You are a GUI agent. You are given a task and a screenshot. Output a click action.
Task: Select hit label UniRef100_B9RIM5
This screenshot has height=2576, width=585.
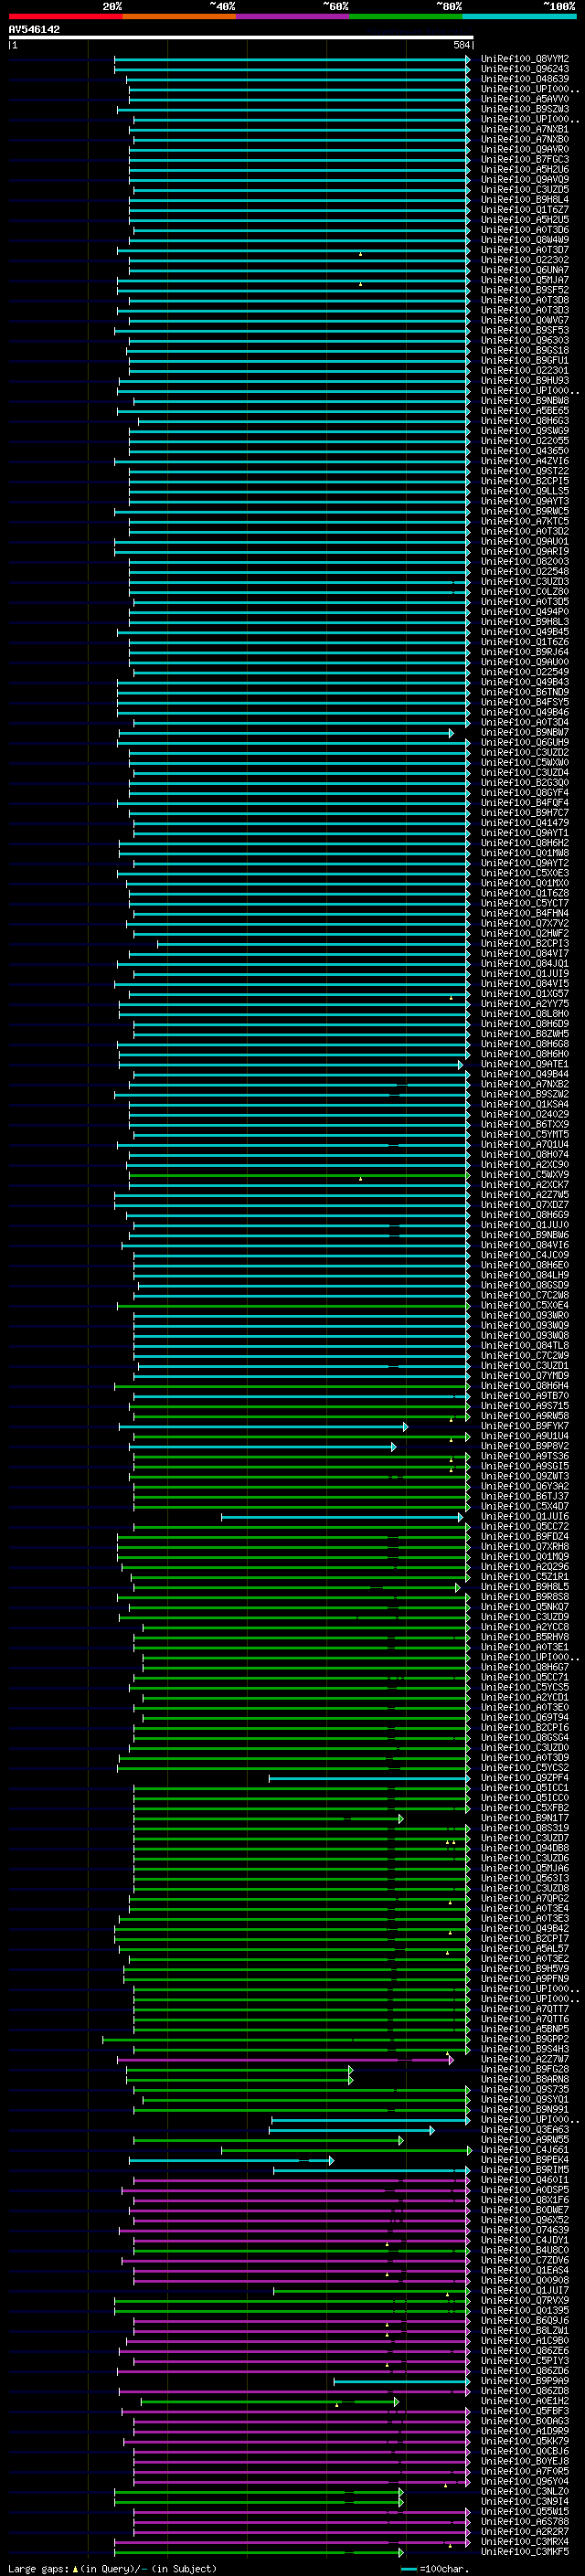point(525,2169)
